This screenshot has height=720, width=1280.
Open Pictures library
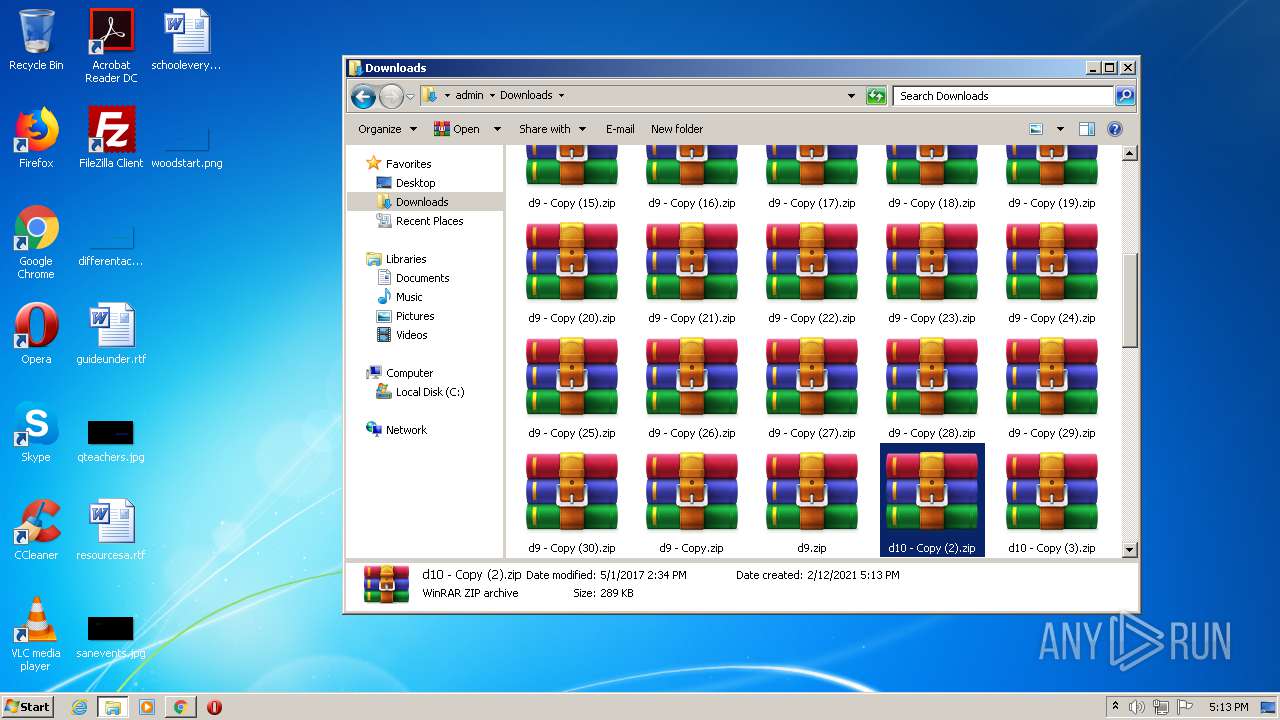coord(414,316)
